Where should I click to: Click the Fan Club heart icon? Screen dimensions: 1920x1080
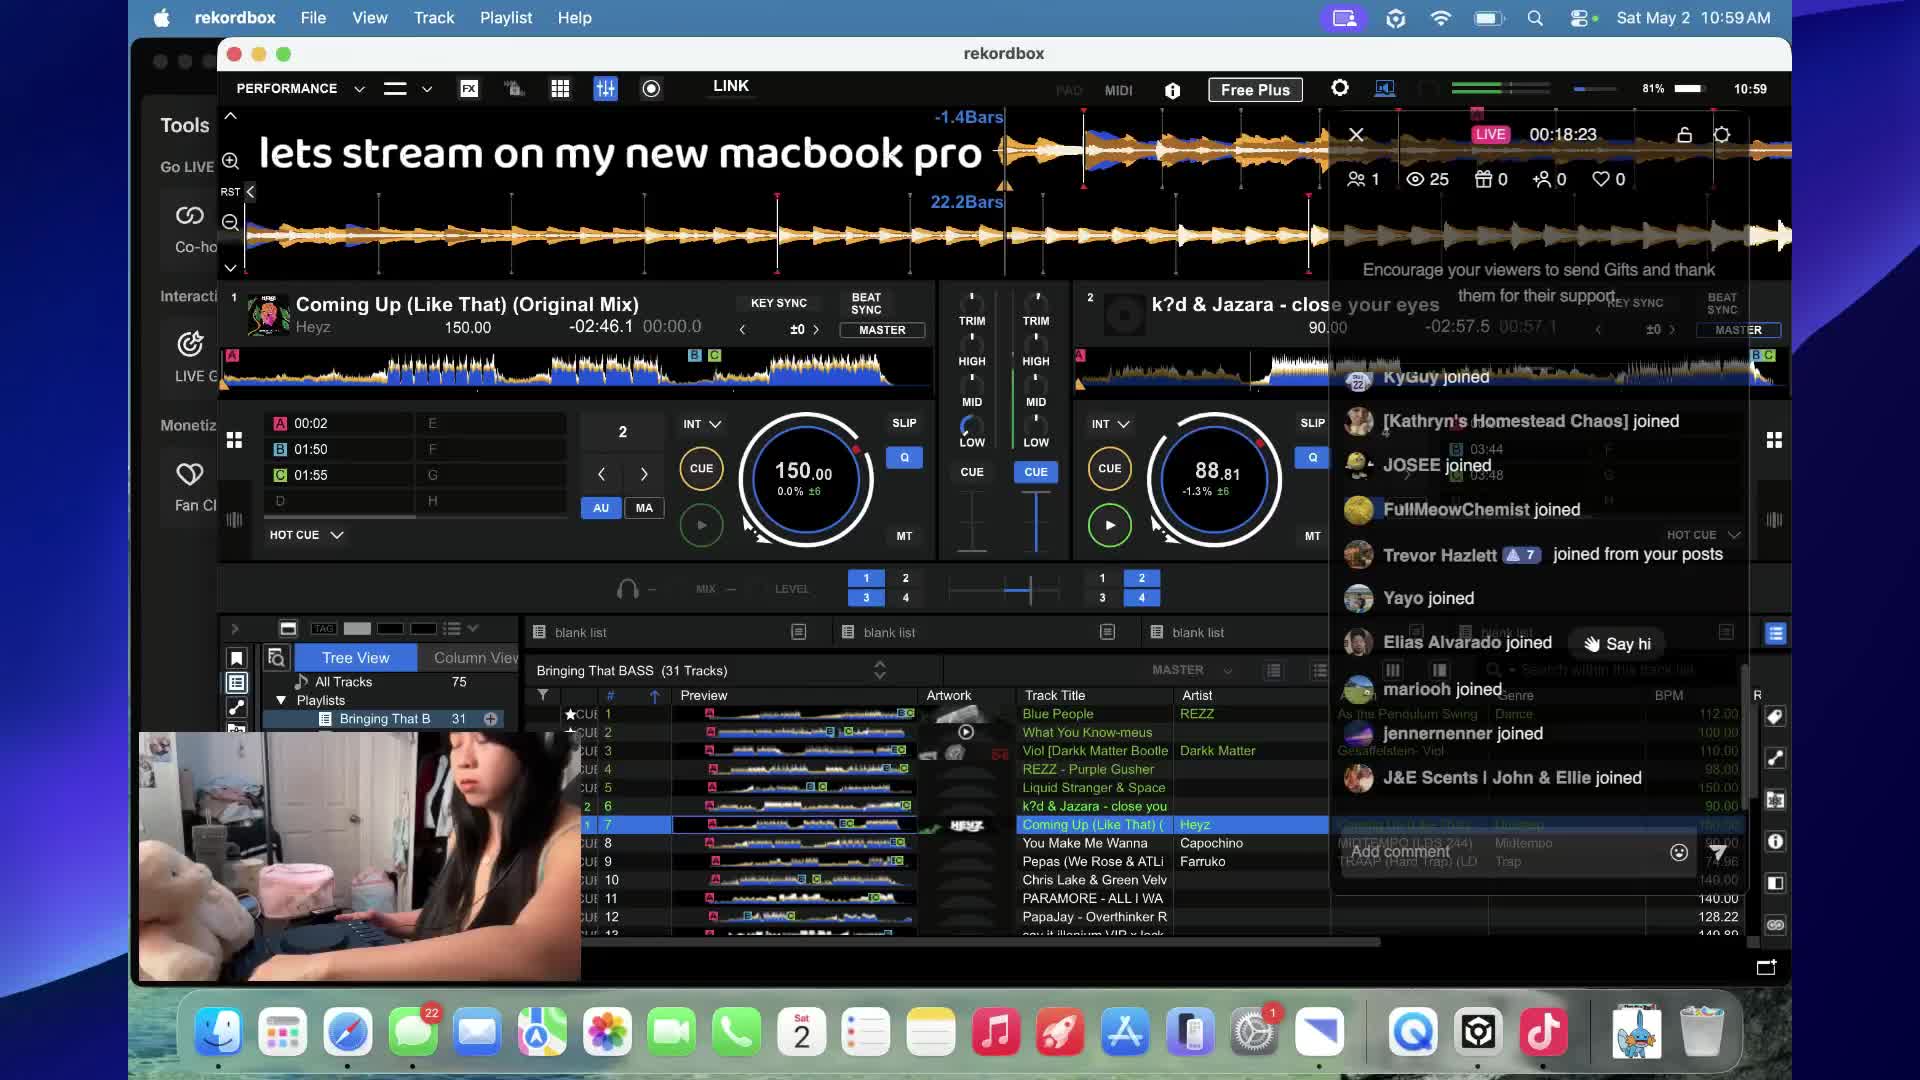click(x=190, y=474)
